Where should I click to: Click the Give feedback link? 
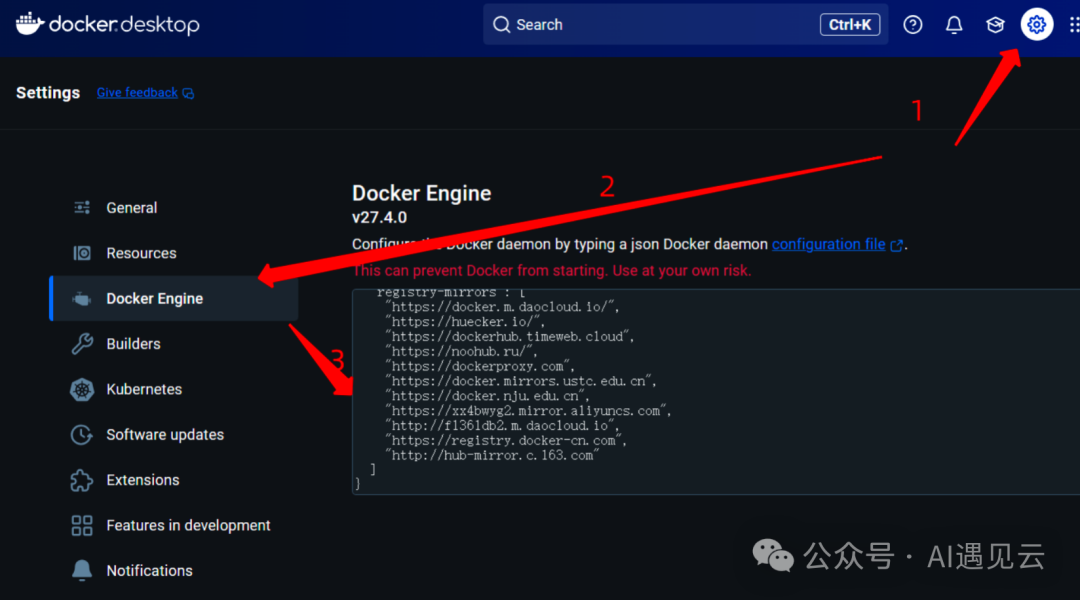137,92
